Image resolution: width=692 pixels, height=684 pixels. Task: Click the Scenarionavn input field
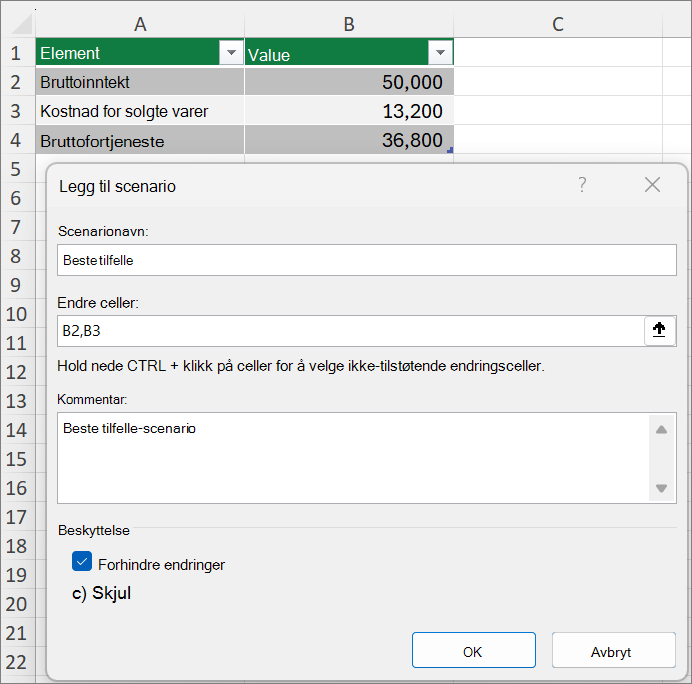point(366,260)
